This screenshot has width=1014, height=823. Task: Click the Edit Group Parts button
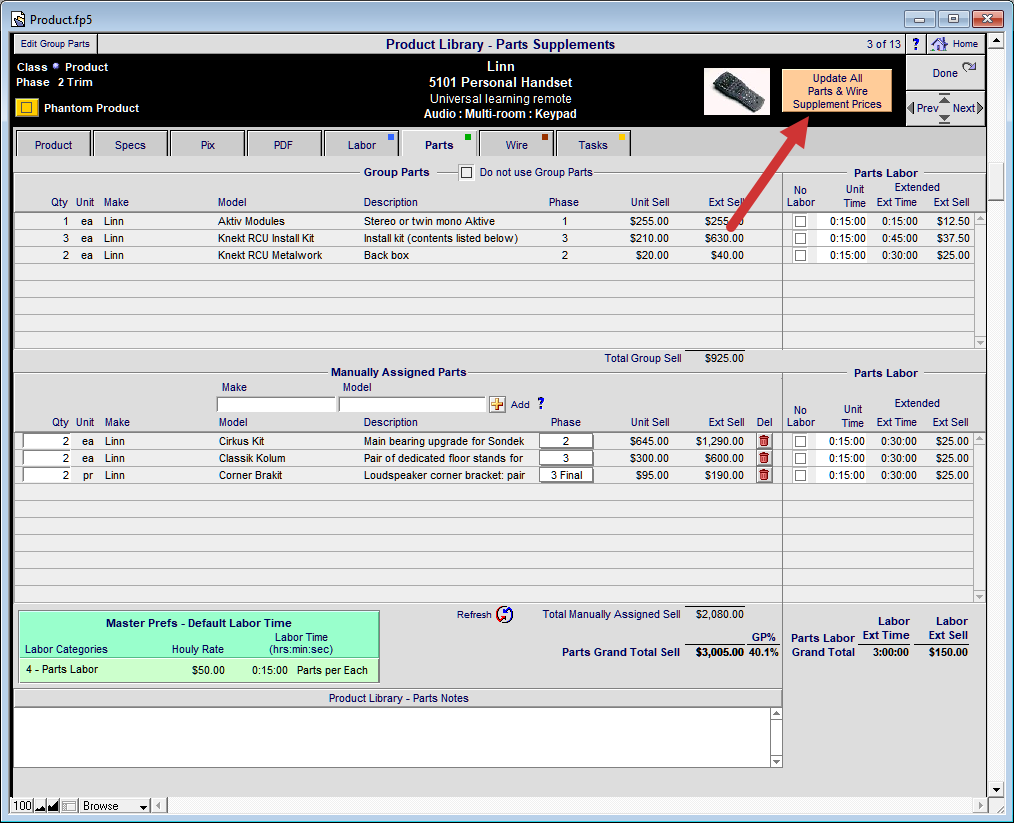(x=55, y=43)
